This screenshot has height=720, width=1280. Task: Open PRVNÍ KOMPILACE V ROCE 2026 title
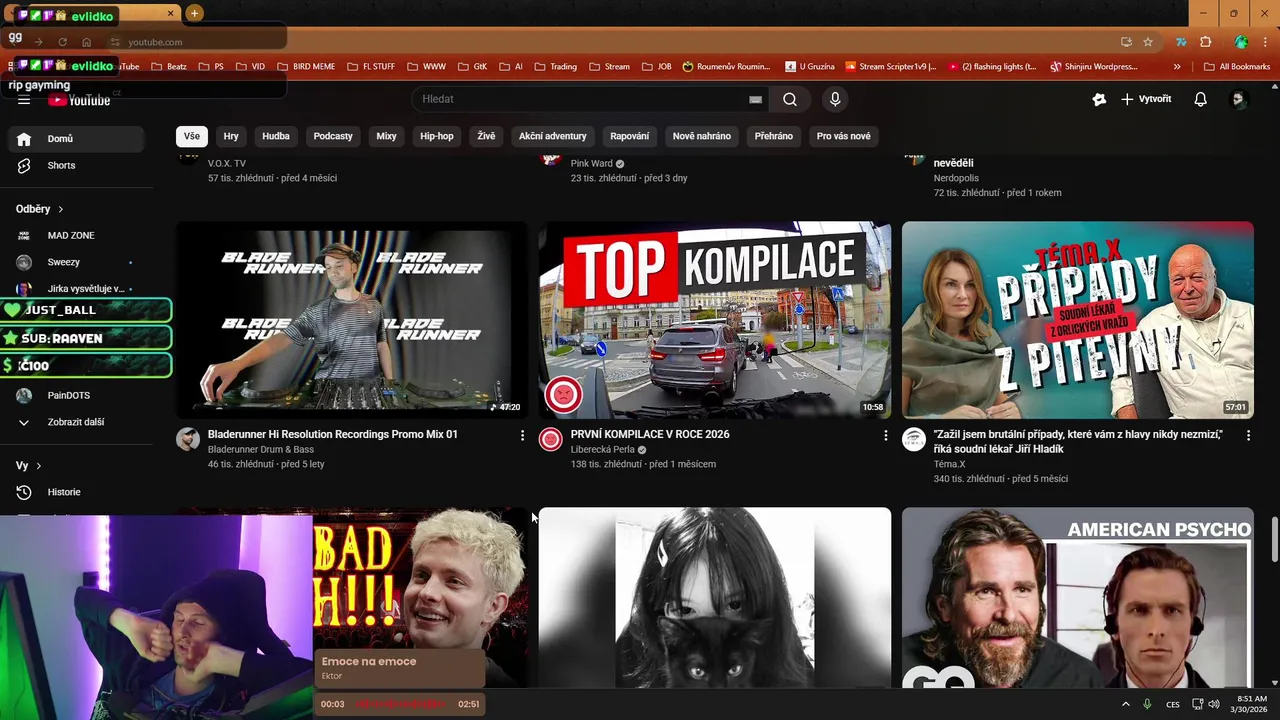click(x=650, y=434)
